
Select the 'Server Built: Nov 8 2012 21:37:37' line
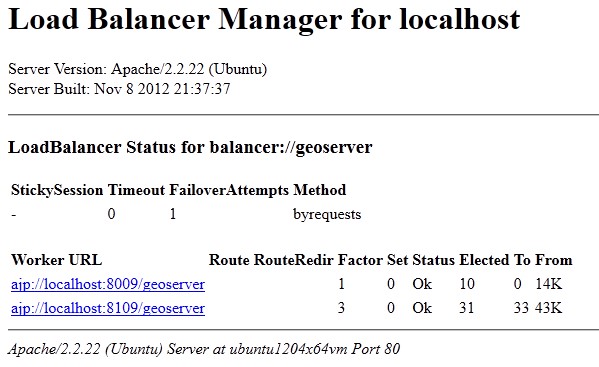tap(119, 89)
